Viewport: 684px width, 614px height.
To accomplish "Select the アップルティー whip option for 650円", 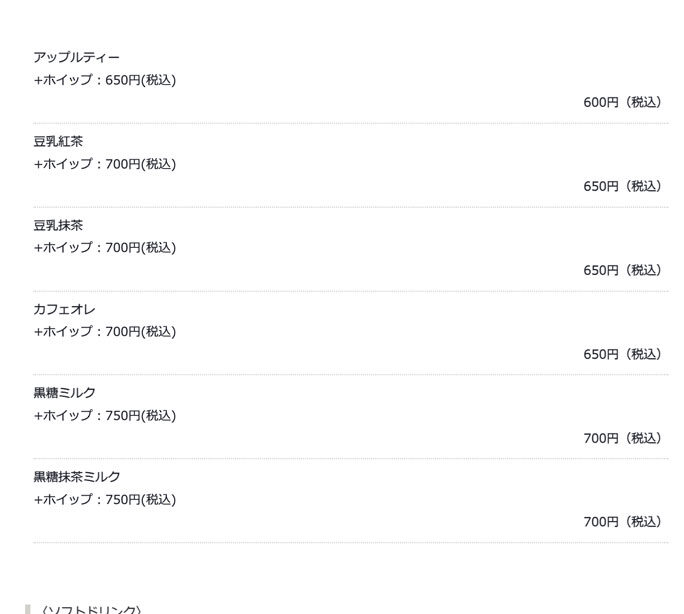I will [104, 80].
